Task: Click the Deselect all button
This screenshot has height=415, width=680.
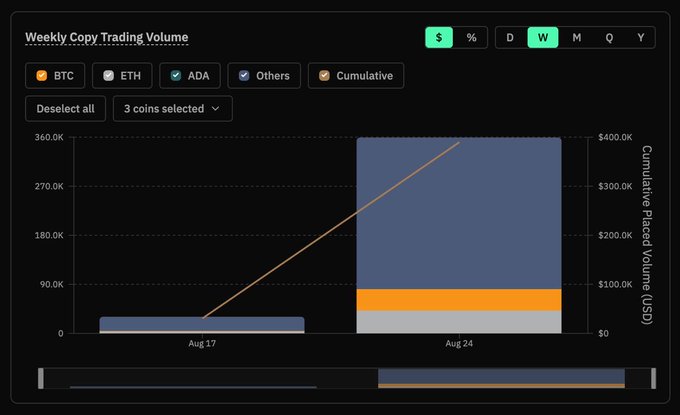Action: [65, 108]
